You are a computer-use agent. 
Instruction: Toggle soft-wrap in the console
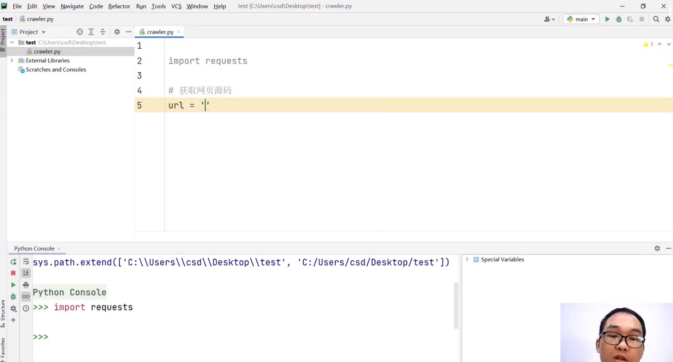(26, 262)
